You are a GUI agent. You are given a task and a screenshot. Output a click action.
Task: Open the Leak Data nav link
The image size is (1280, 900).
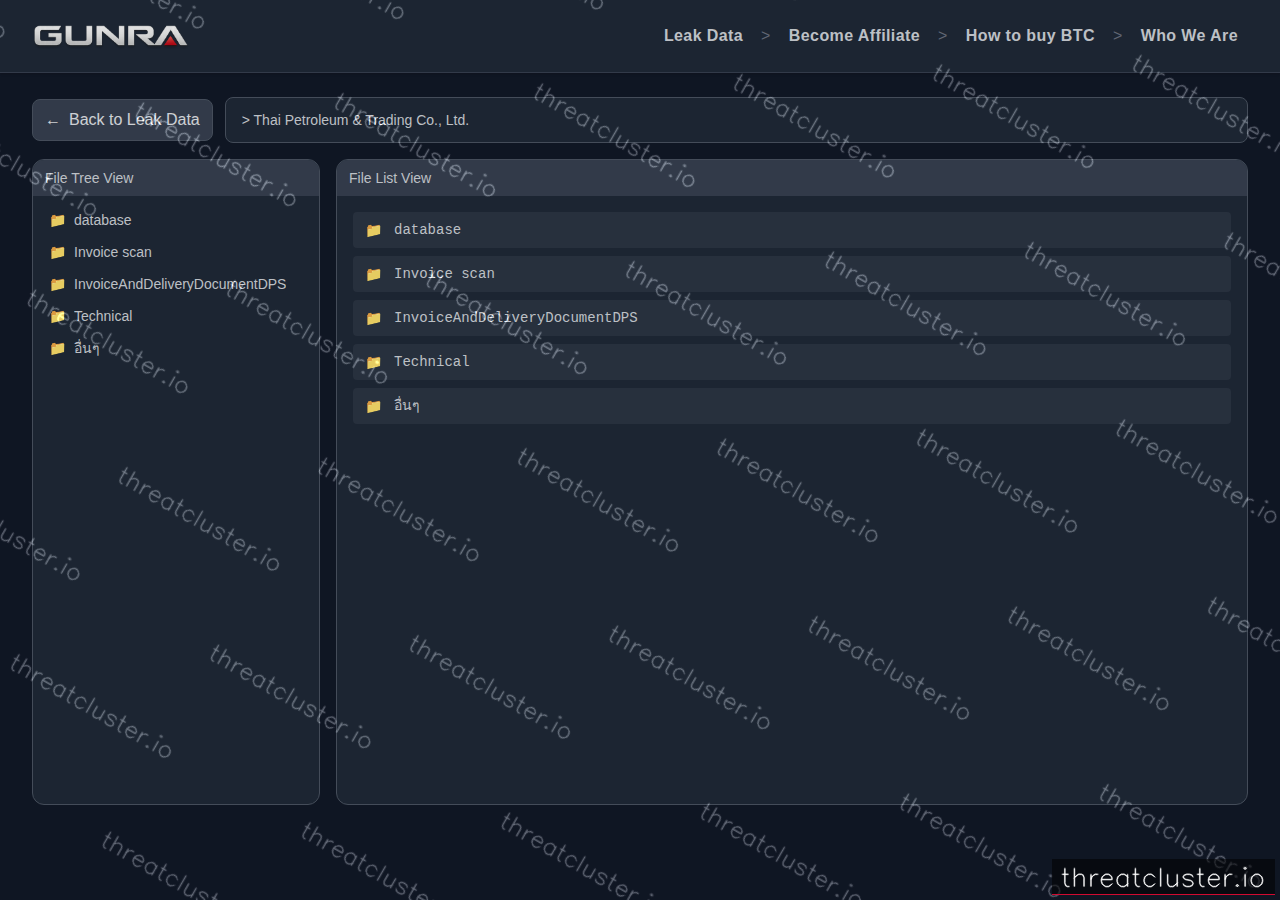(x=703, y=36)
